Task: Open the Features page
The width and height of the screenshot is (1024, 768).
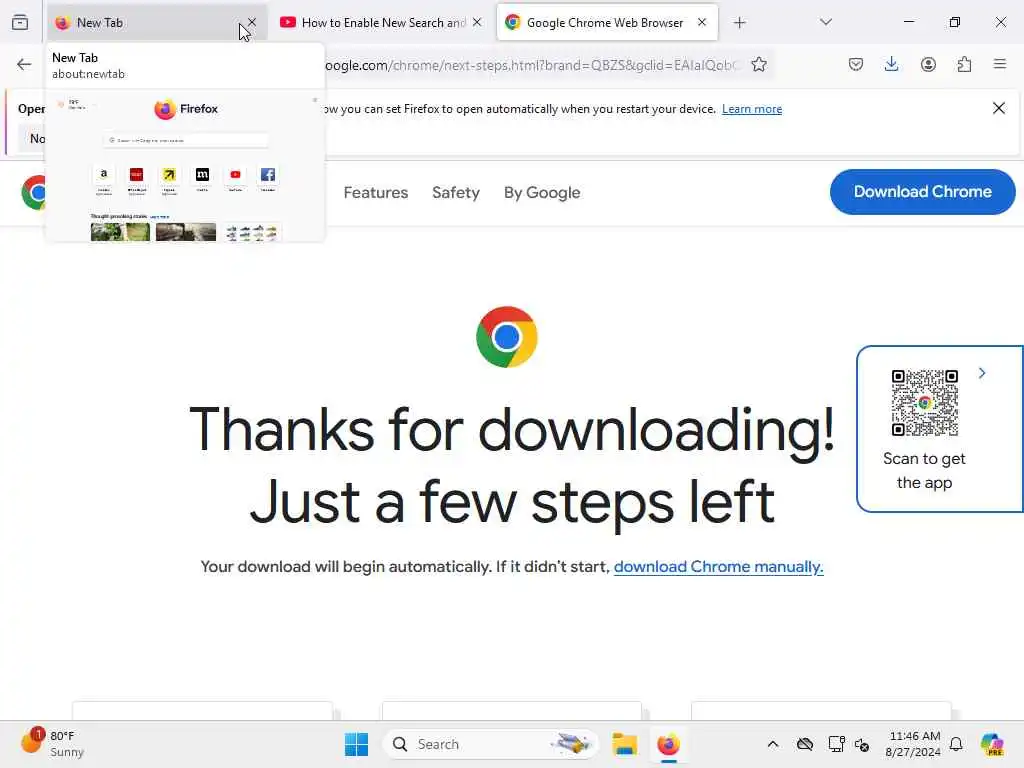Action: pos(376,193)
